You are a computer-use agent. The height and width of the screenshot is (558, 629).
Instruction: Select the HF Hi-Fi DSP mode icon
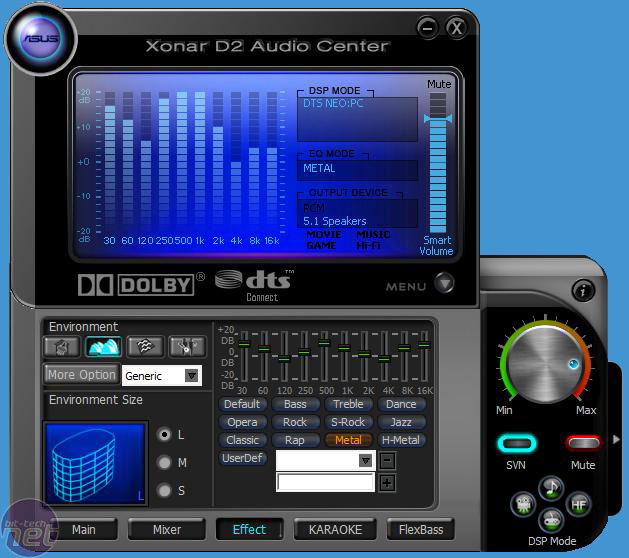[579, 504]
